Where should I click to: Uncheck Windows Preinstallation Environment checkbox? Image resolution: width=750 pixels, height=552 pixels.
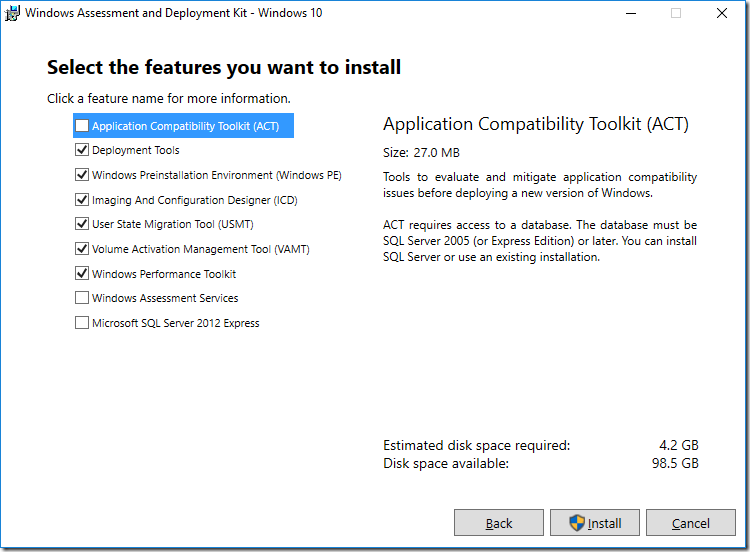click(82, 175)
